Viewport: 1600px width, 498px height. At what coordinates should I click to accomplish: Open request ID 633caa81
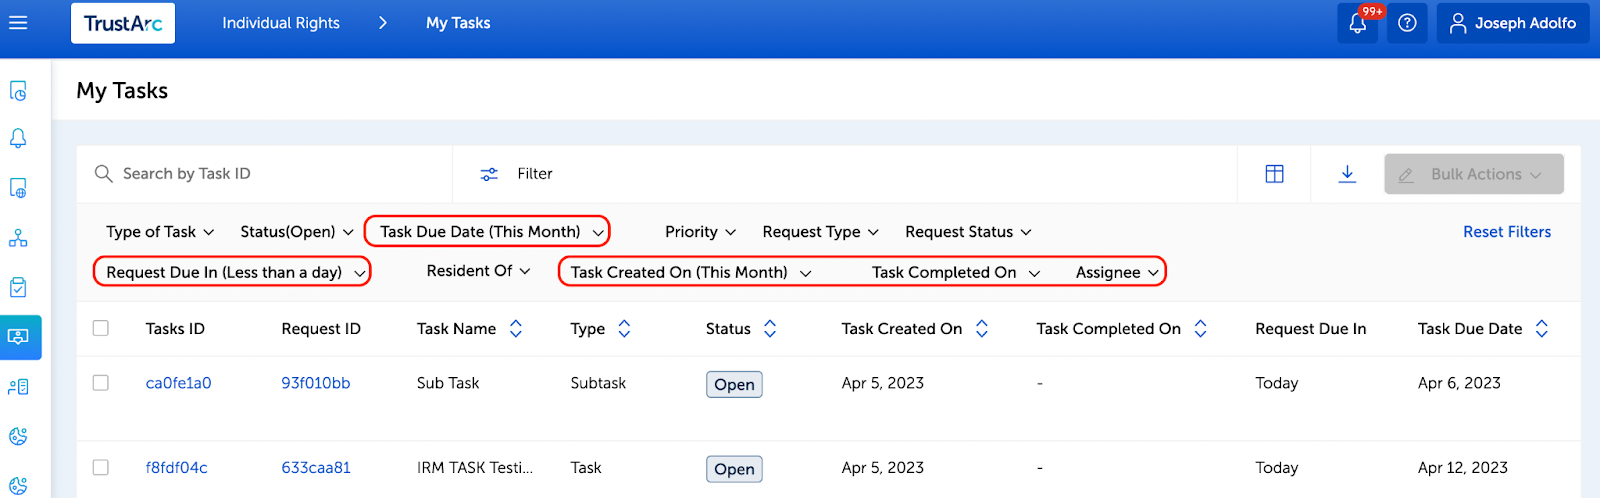316,468
